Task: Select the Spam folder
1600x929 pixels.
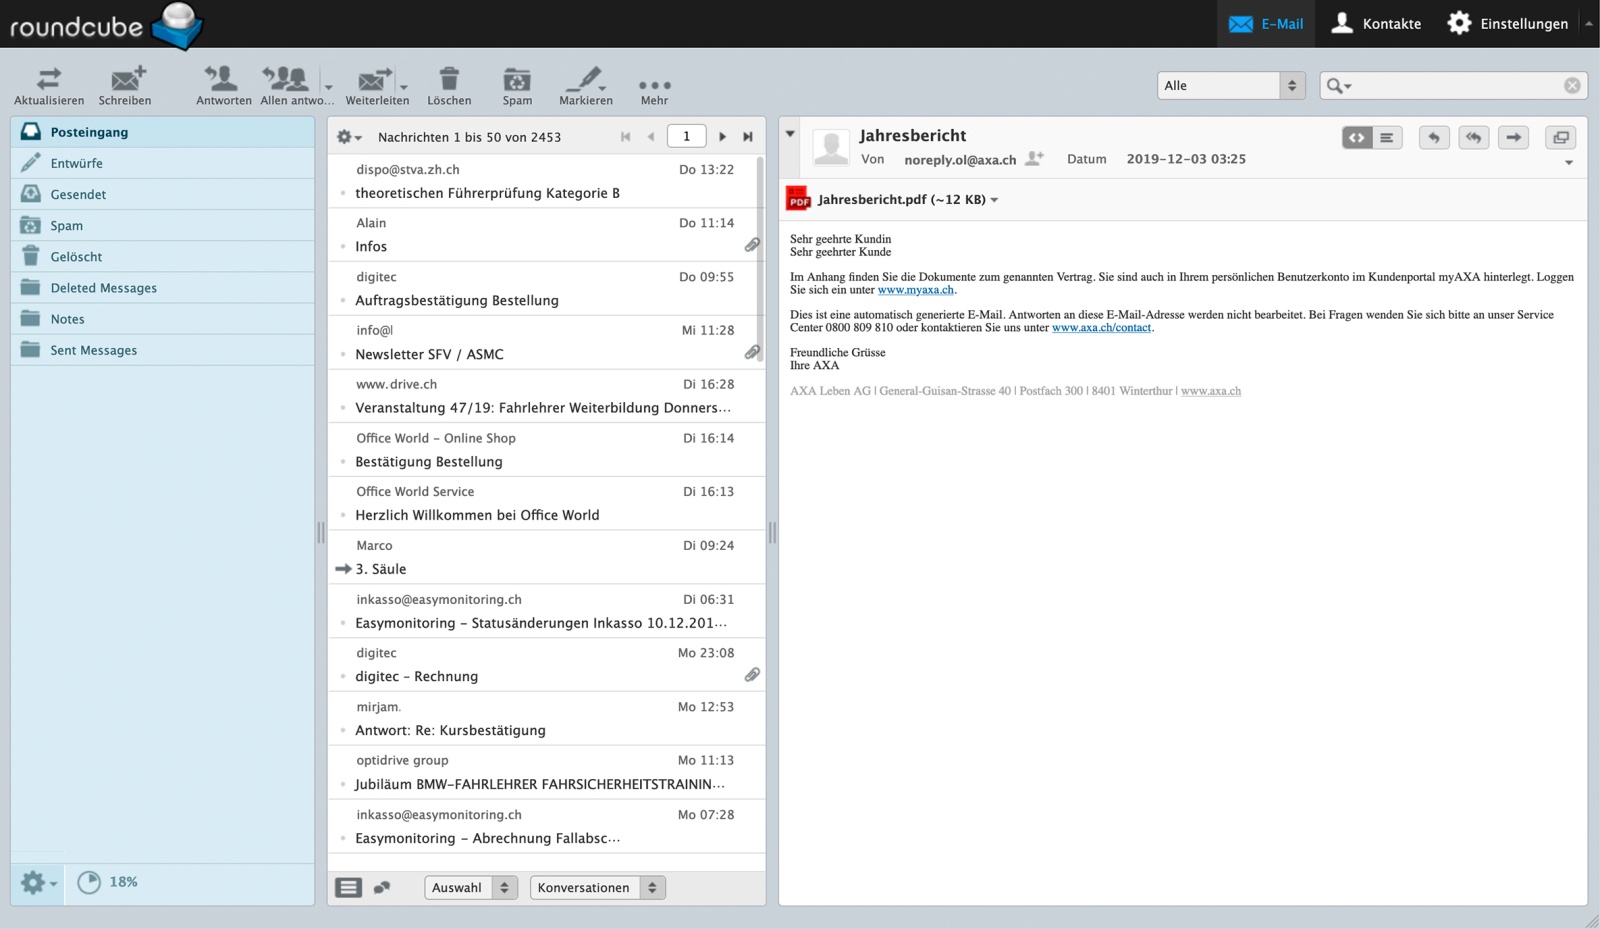Action: click(163, 225)
